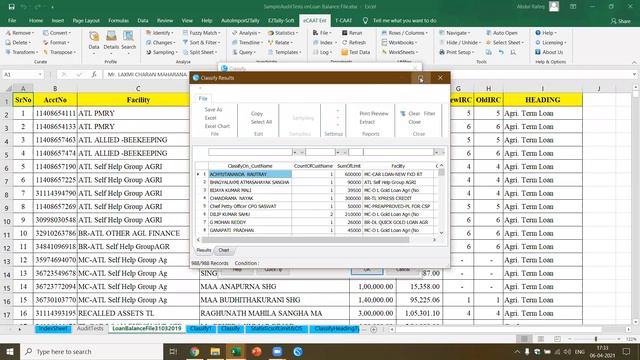Adjust the Excel zoom slider
This screenshot has width=640, height=360.
tap(596, 339)
